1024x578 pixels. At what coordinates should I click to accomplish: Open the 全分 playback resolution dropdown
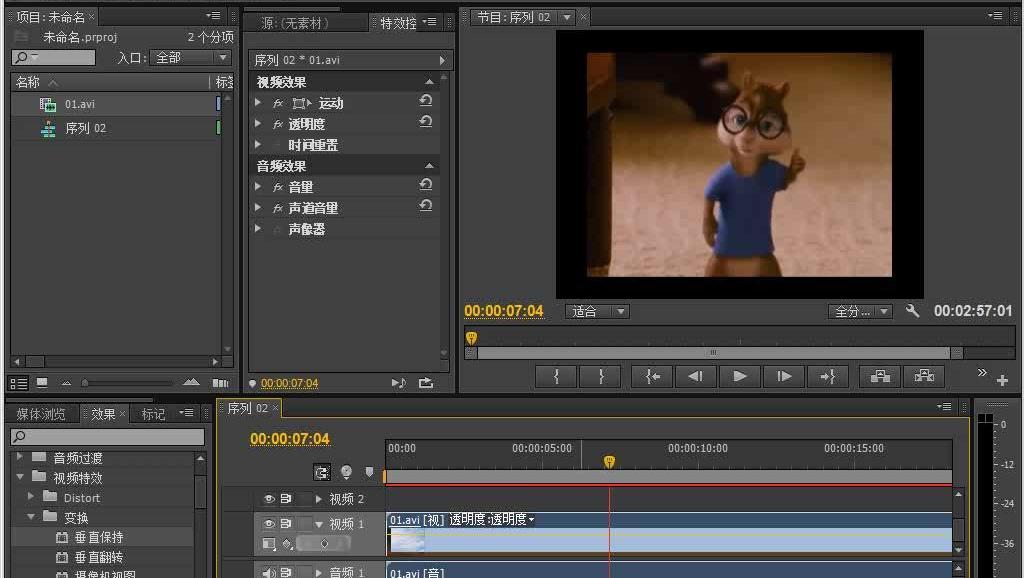860,312
